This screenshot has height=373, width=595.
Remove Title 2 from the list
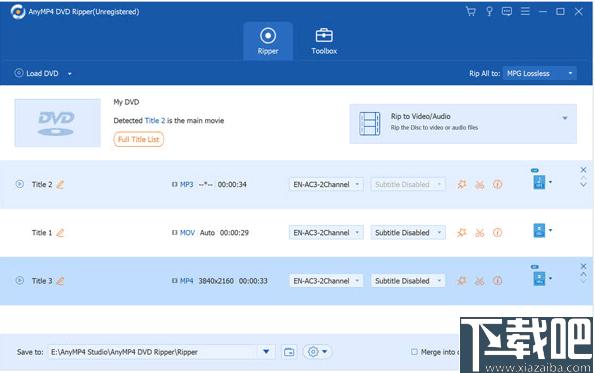584,170
